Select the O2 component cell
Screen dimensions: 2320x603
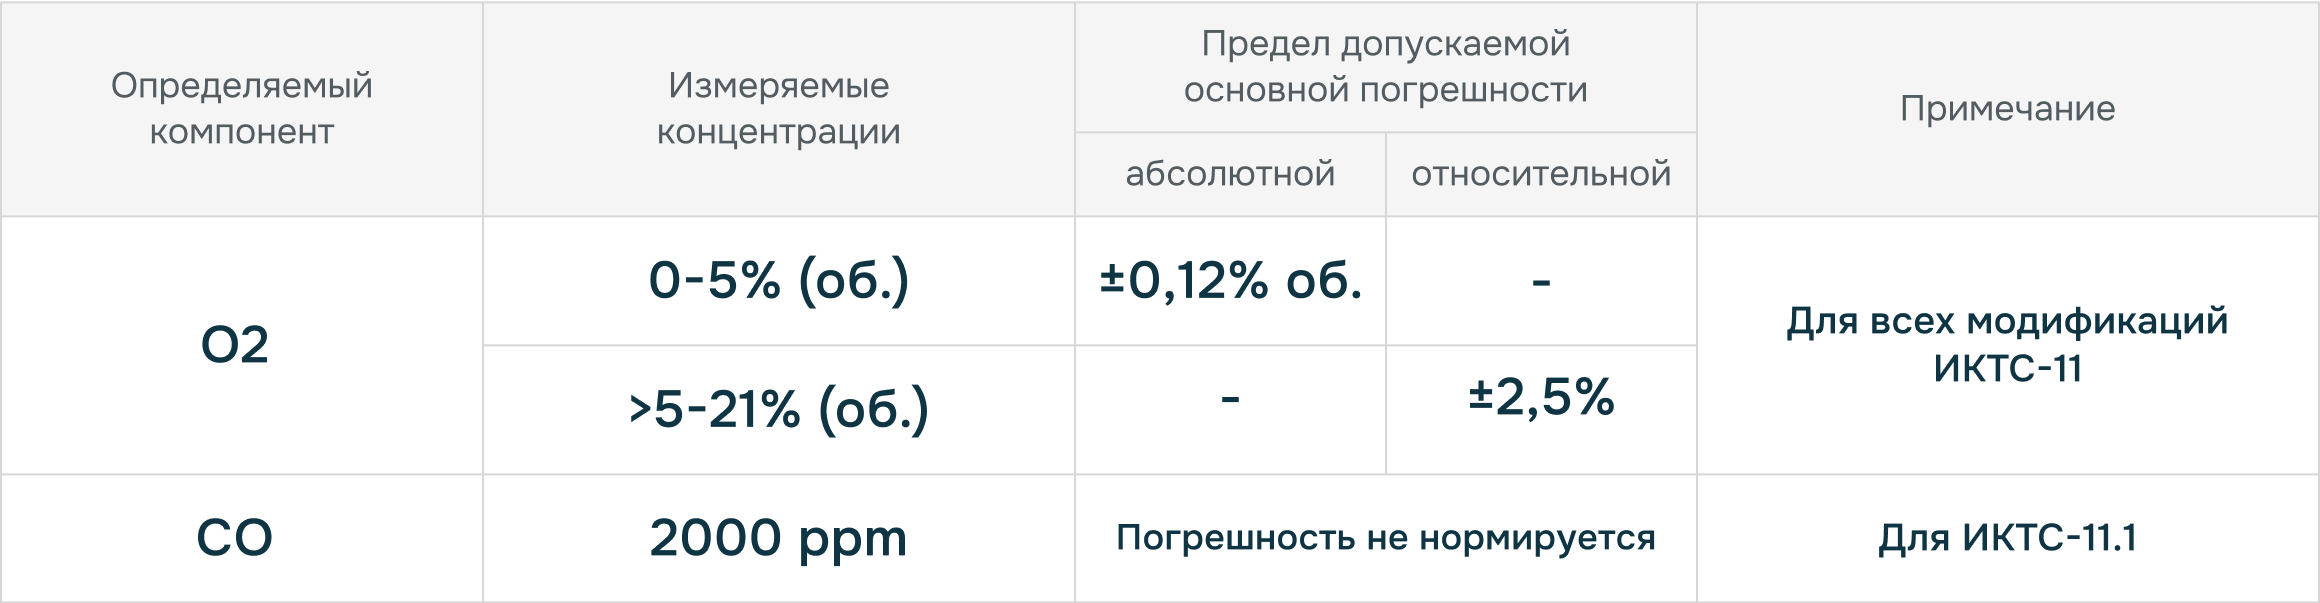pyautogui.click(x=242, y=346)
